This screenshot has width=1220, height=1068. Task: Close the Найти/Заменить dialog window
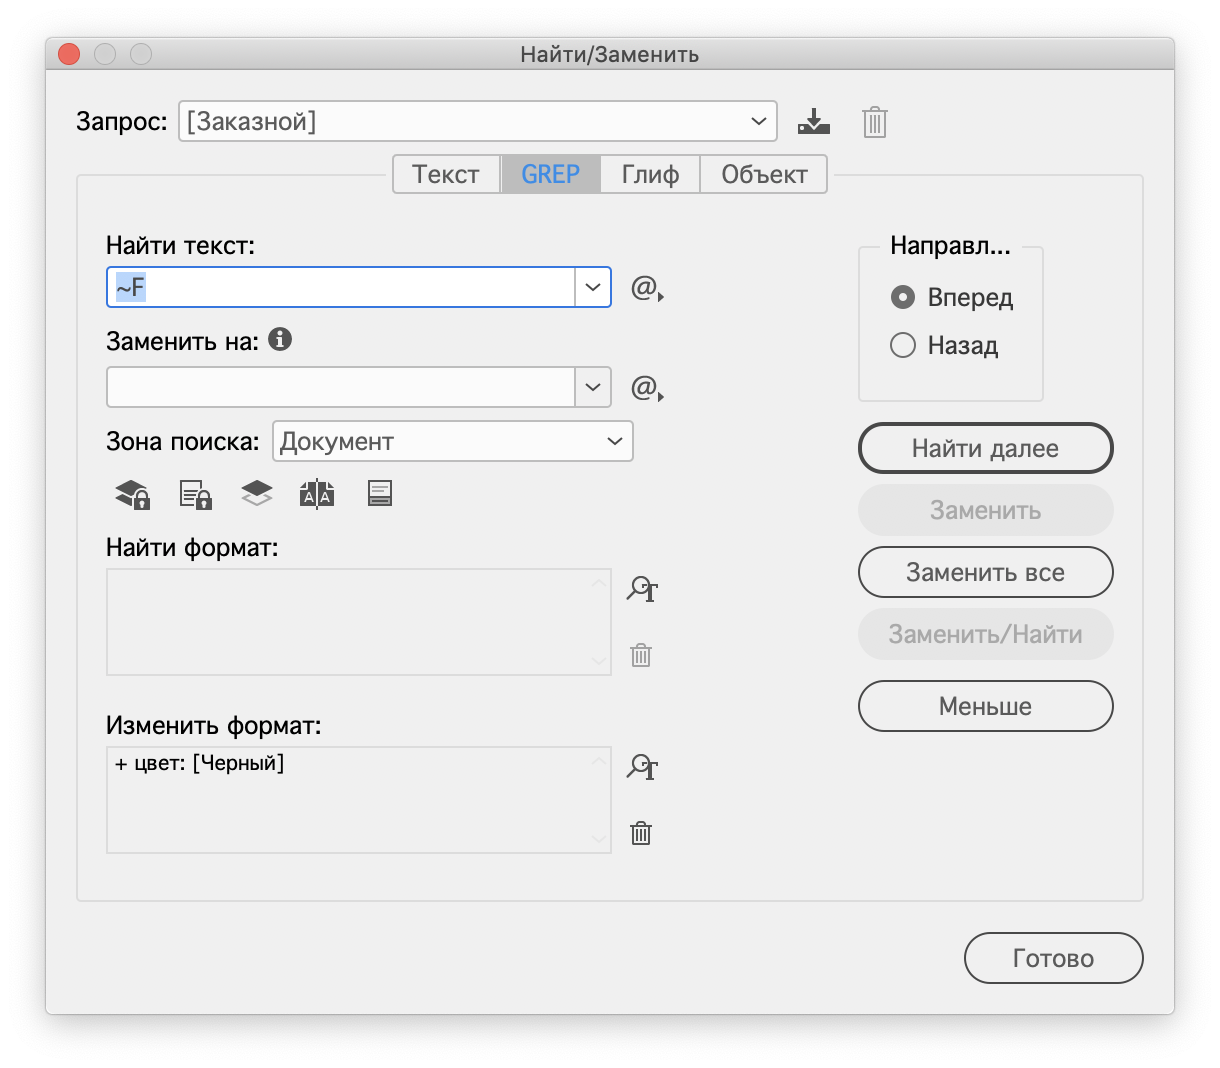click(x=69, y=54)
